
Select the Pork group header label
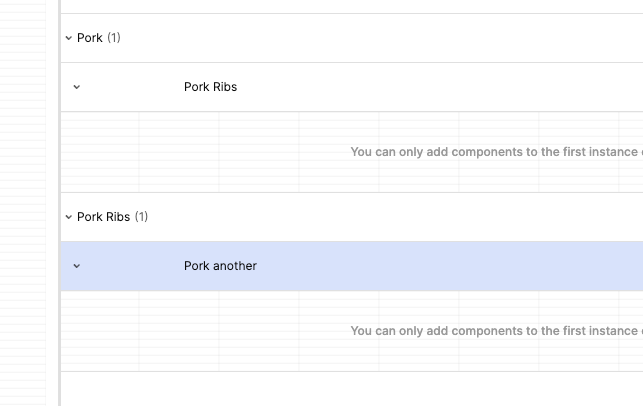(90, 38)
